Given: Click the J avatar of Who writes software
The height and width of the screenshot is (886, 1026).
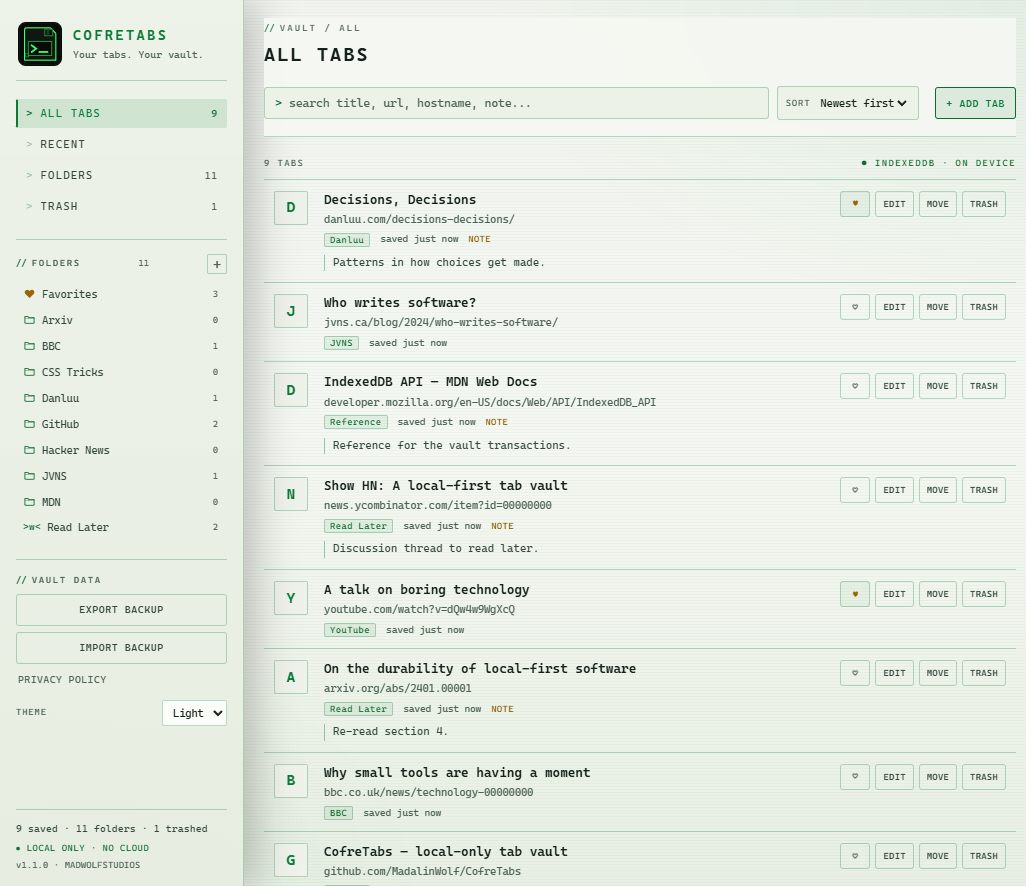Looking at the screenshot, I should point(291,311).
